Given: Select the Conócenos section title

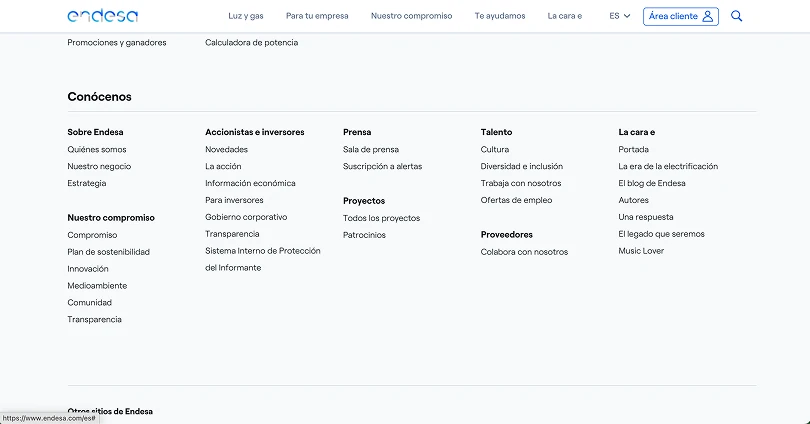Looking at the screenshot, I should 99,97.
